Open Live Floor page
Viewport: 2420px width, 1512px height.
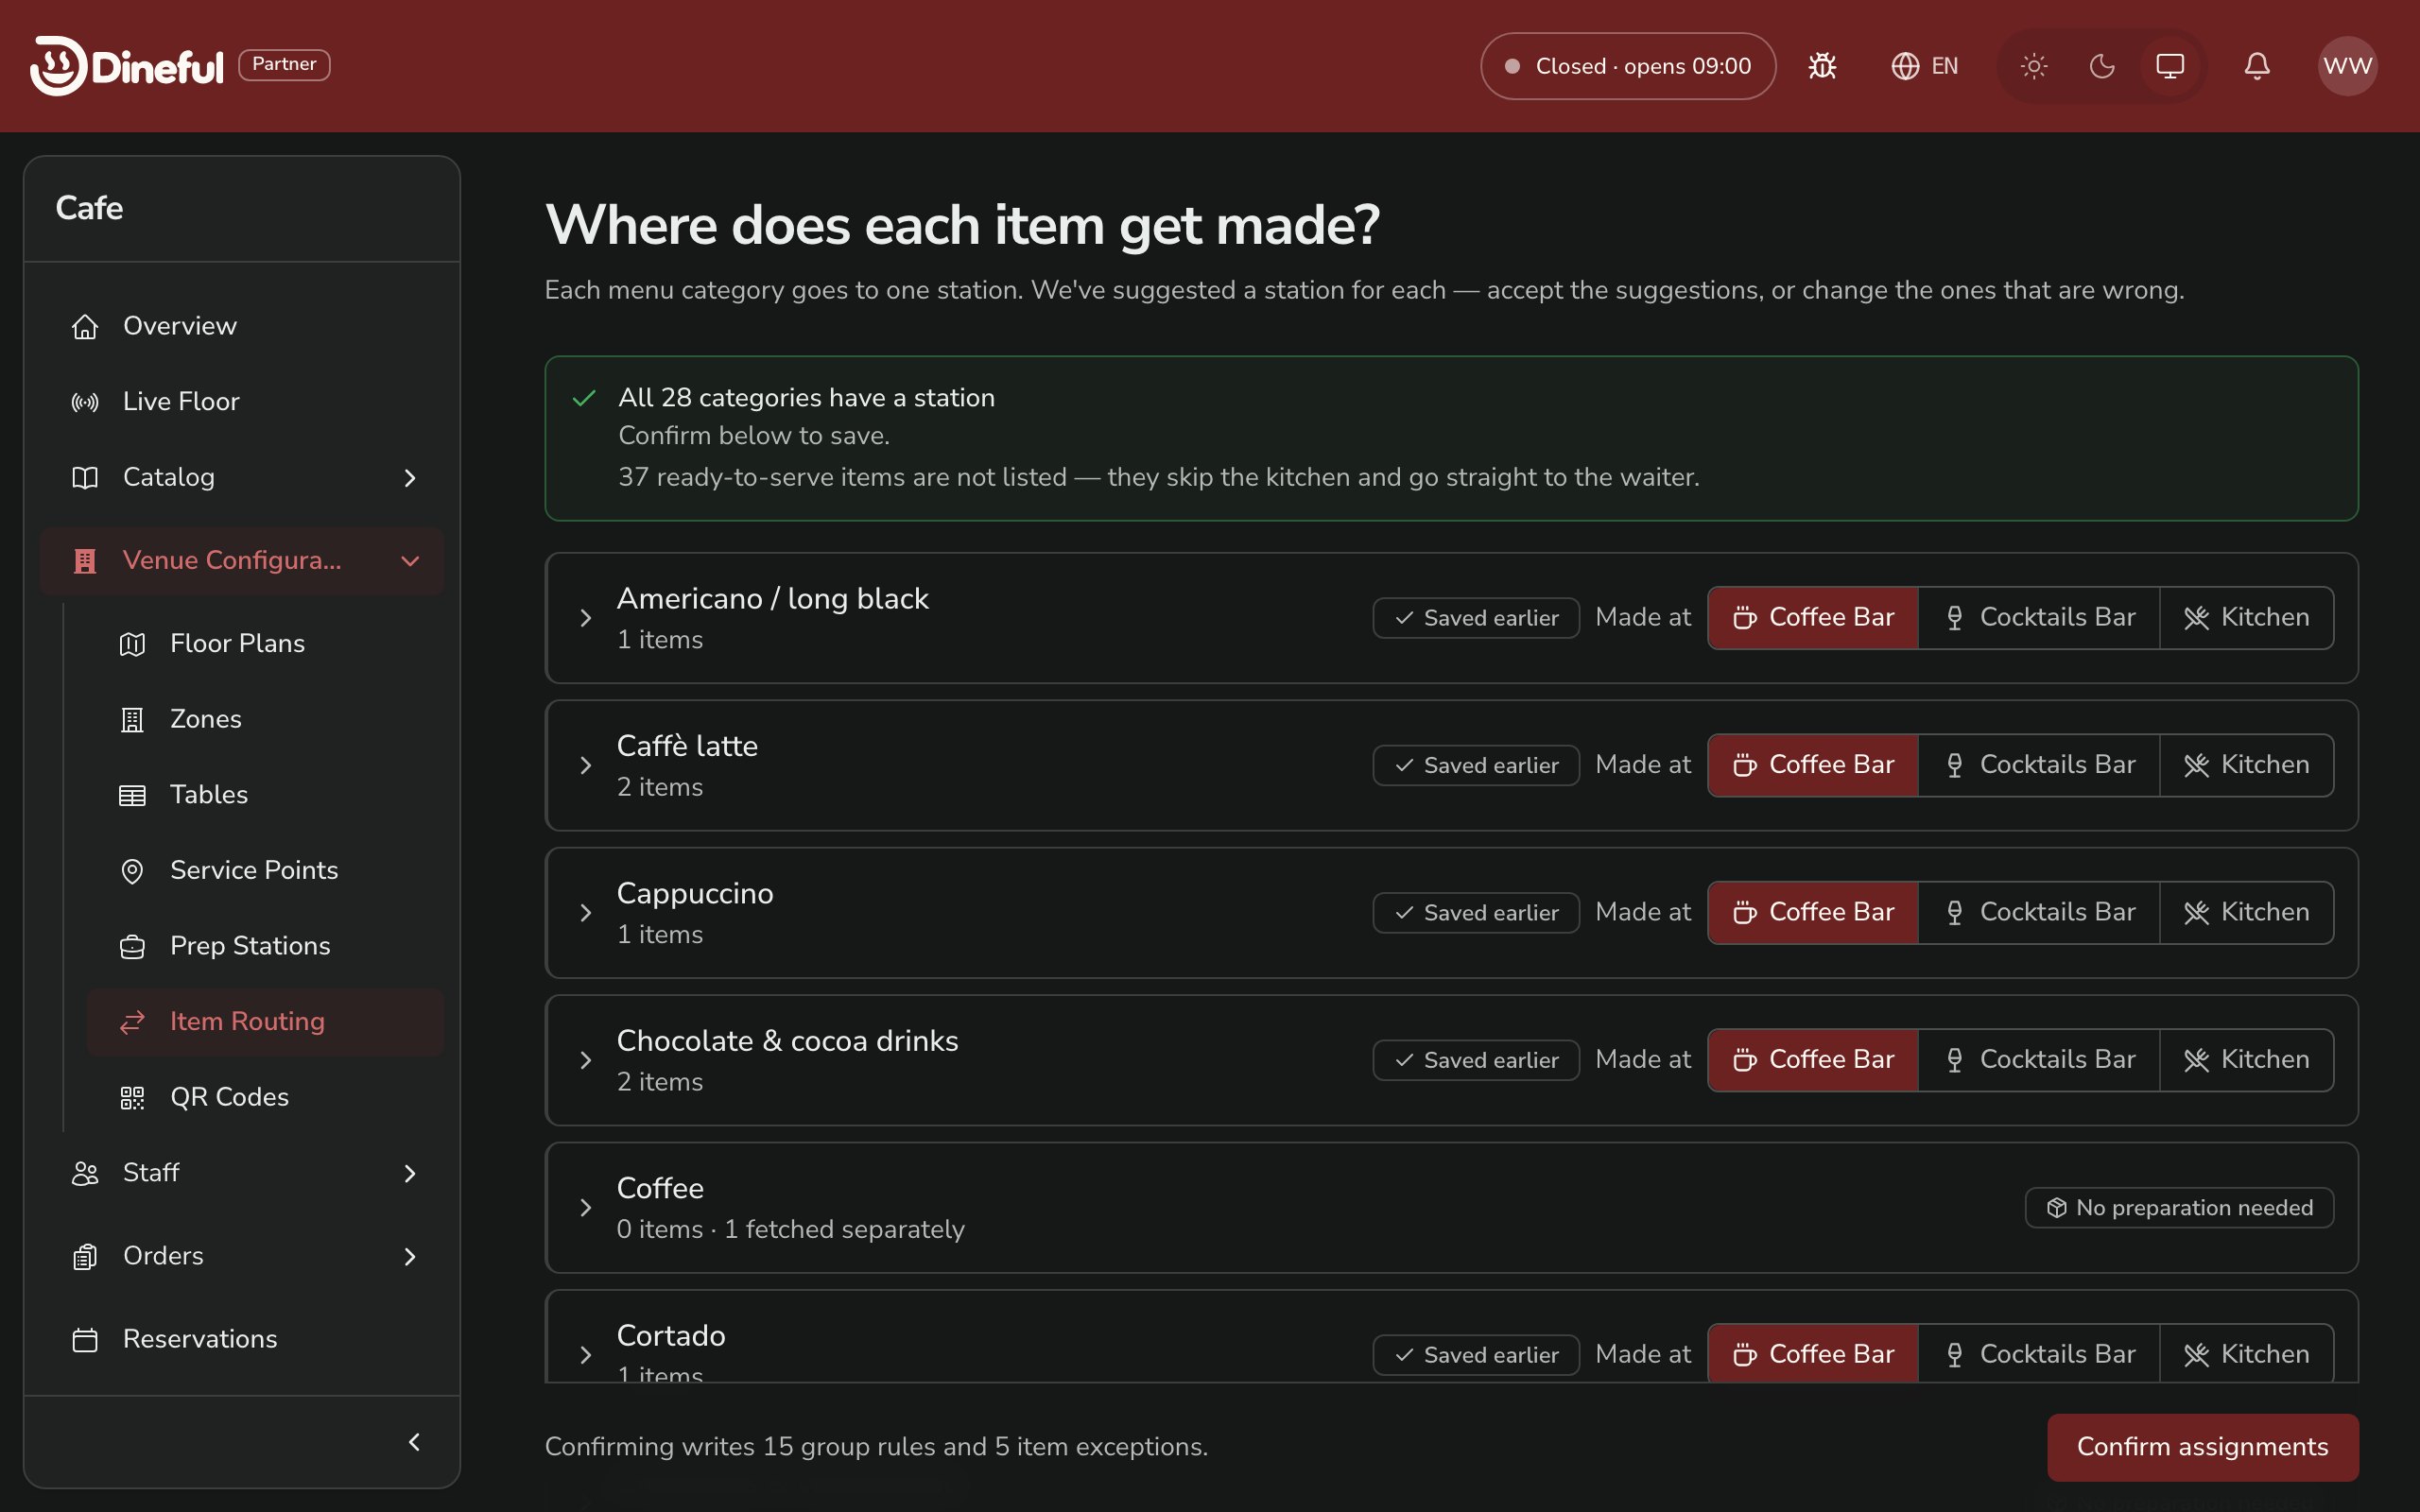point(242,402)
